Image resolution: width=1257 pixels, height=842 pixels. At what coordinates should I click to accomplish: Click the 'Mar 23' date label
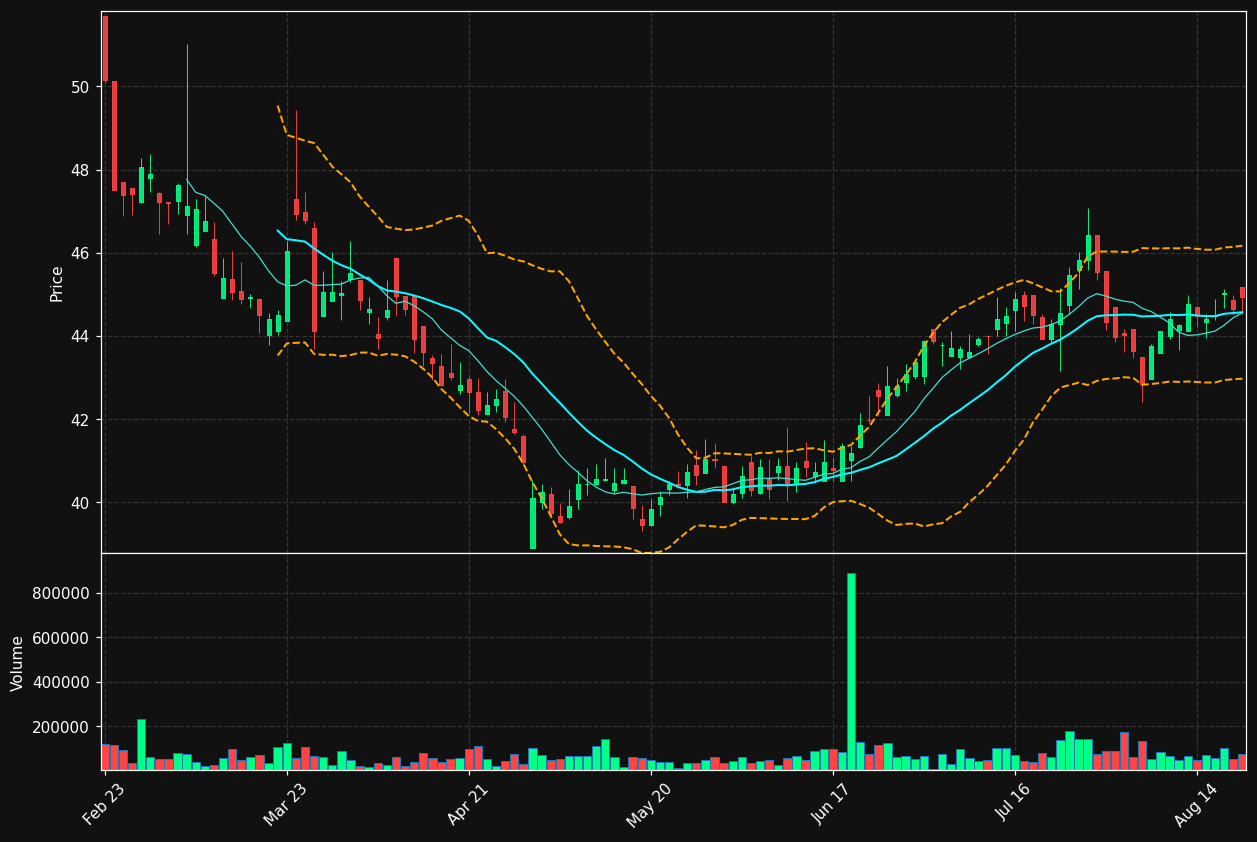(286, 804)
